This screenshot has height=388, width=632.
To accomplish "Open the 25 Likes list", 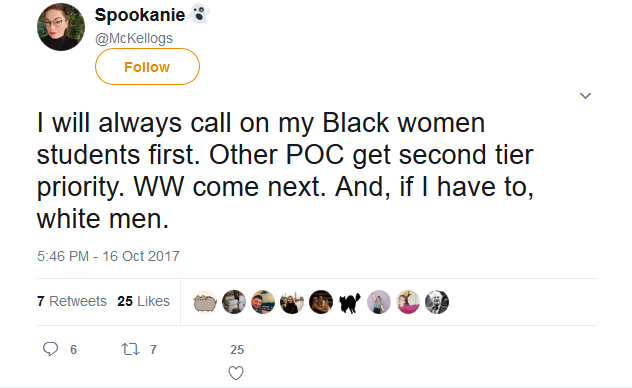I will 143,301.
